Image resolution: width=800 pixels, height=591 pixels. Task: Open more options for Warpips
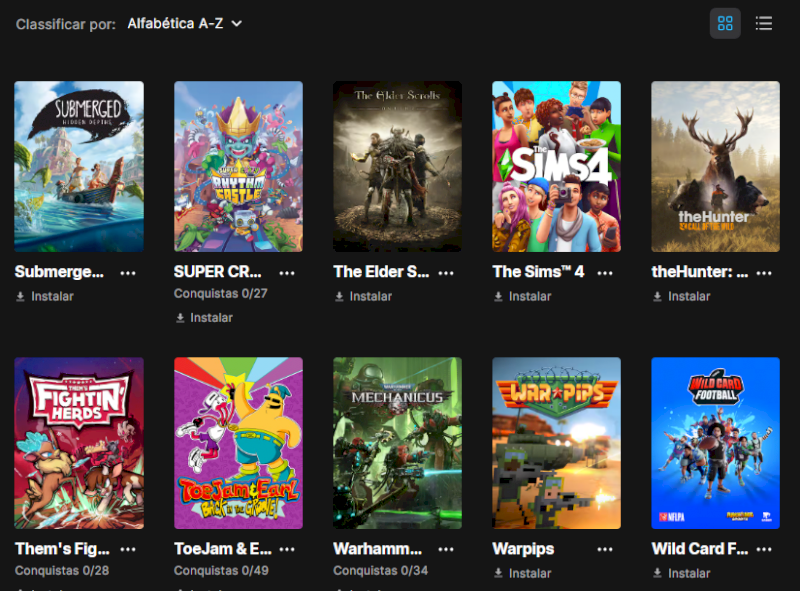click(x=605, y=549)
